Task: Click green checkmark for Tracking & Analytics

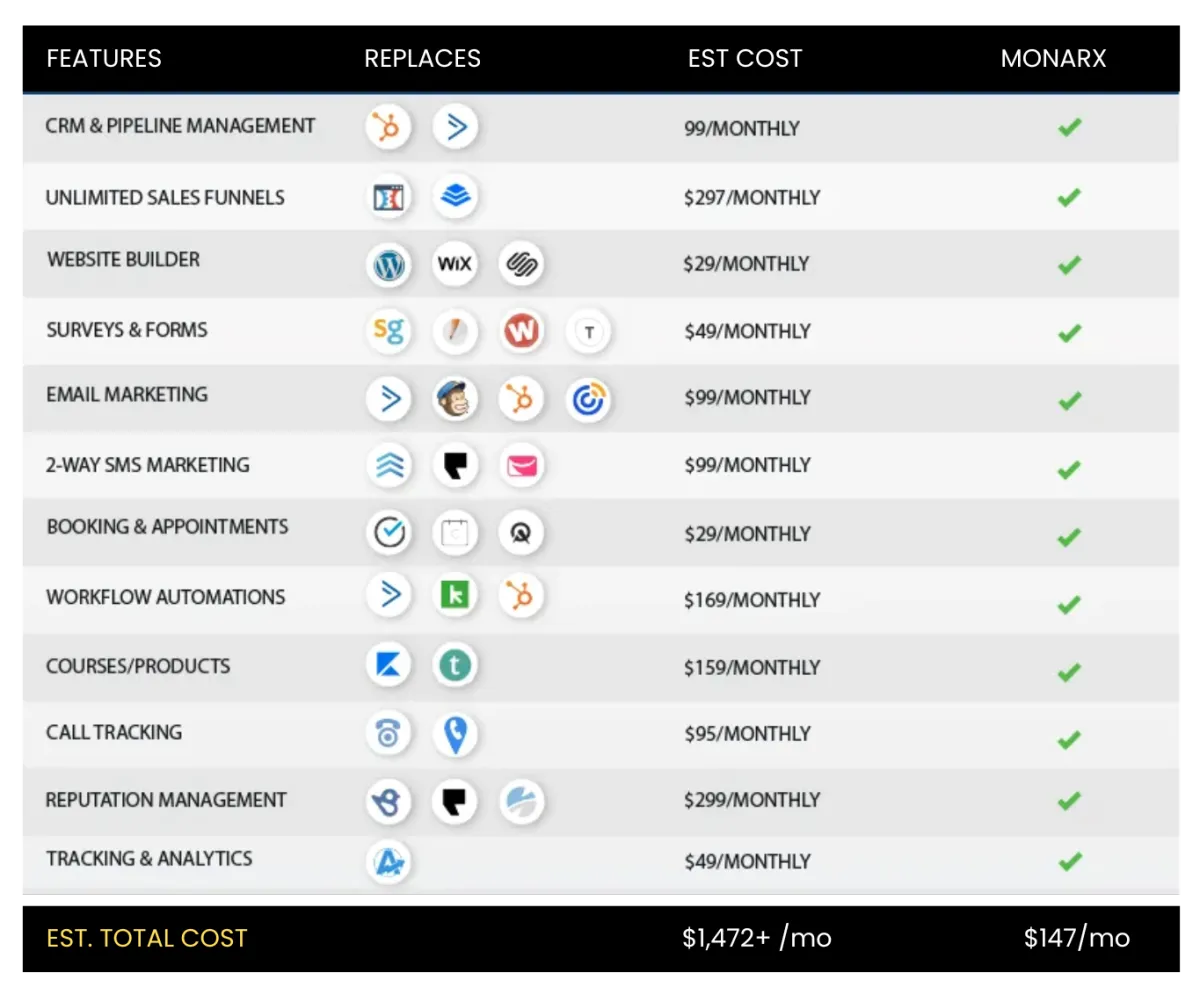Action: click(x=1069, y=861)
